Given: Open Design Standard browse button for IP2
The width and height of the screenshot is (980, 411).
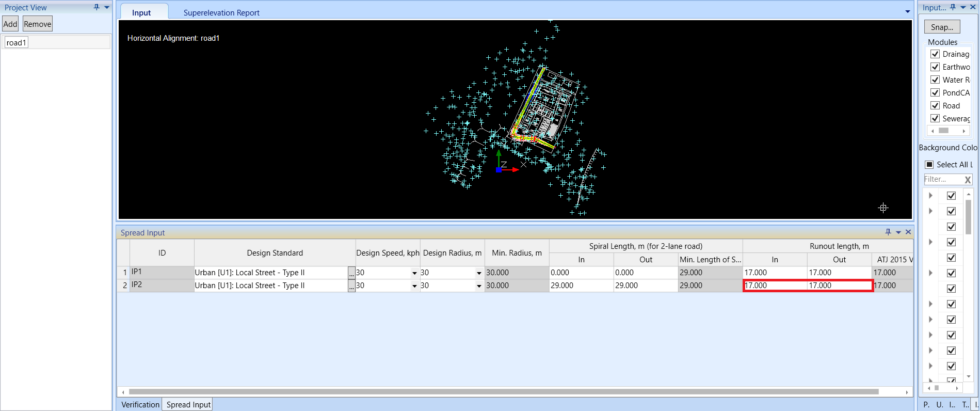Looking at the screenshot, I should point(350,285).
